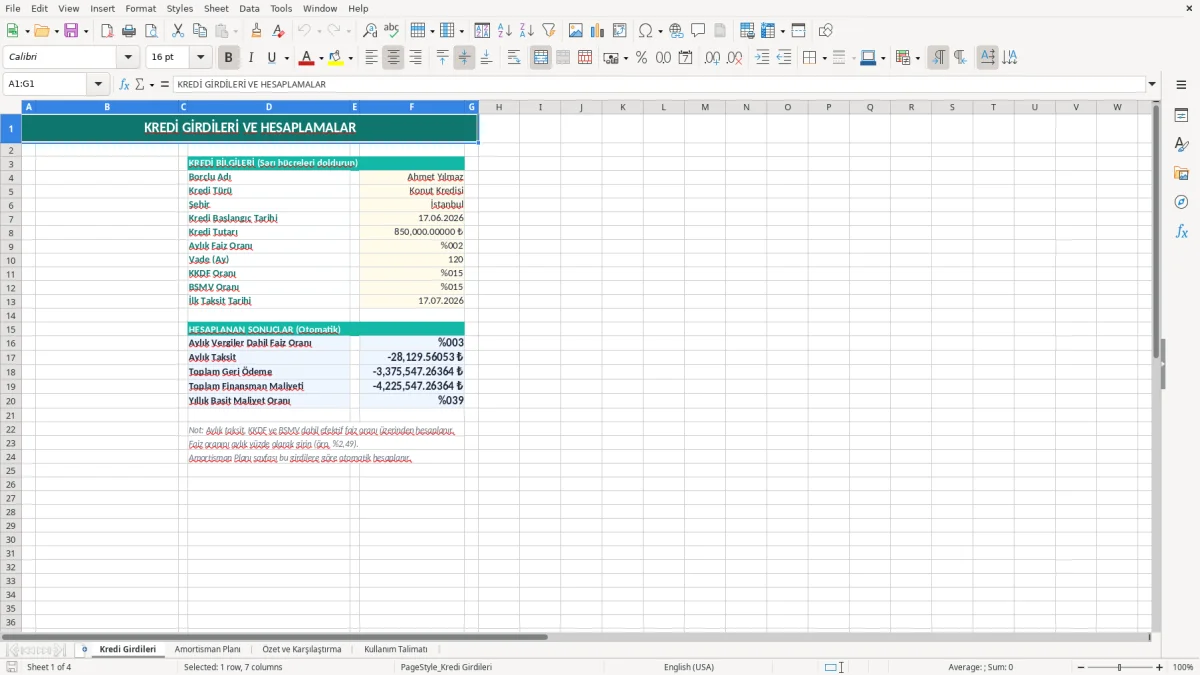1200x675 pixels.
Task: Copy the selection with the Copy icon
Action: [x=200, y=31]
